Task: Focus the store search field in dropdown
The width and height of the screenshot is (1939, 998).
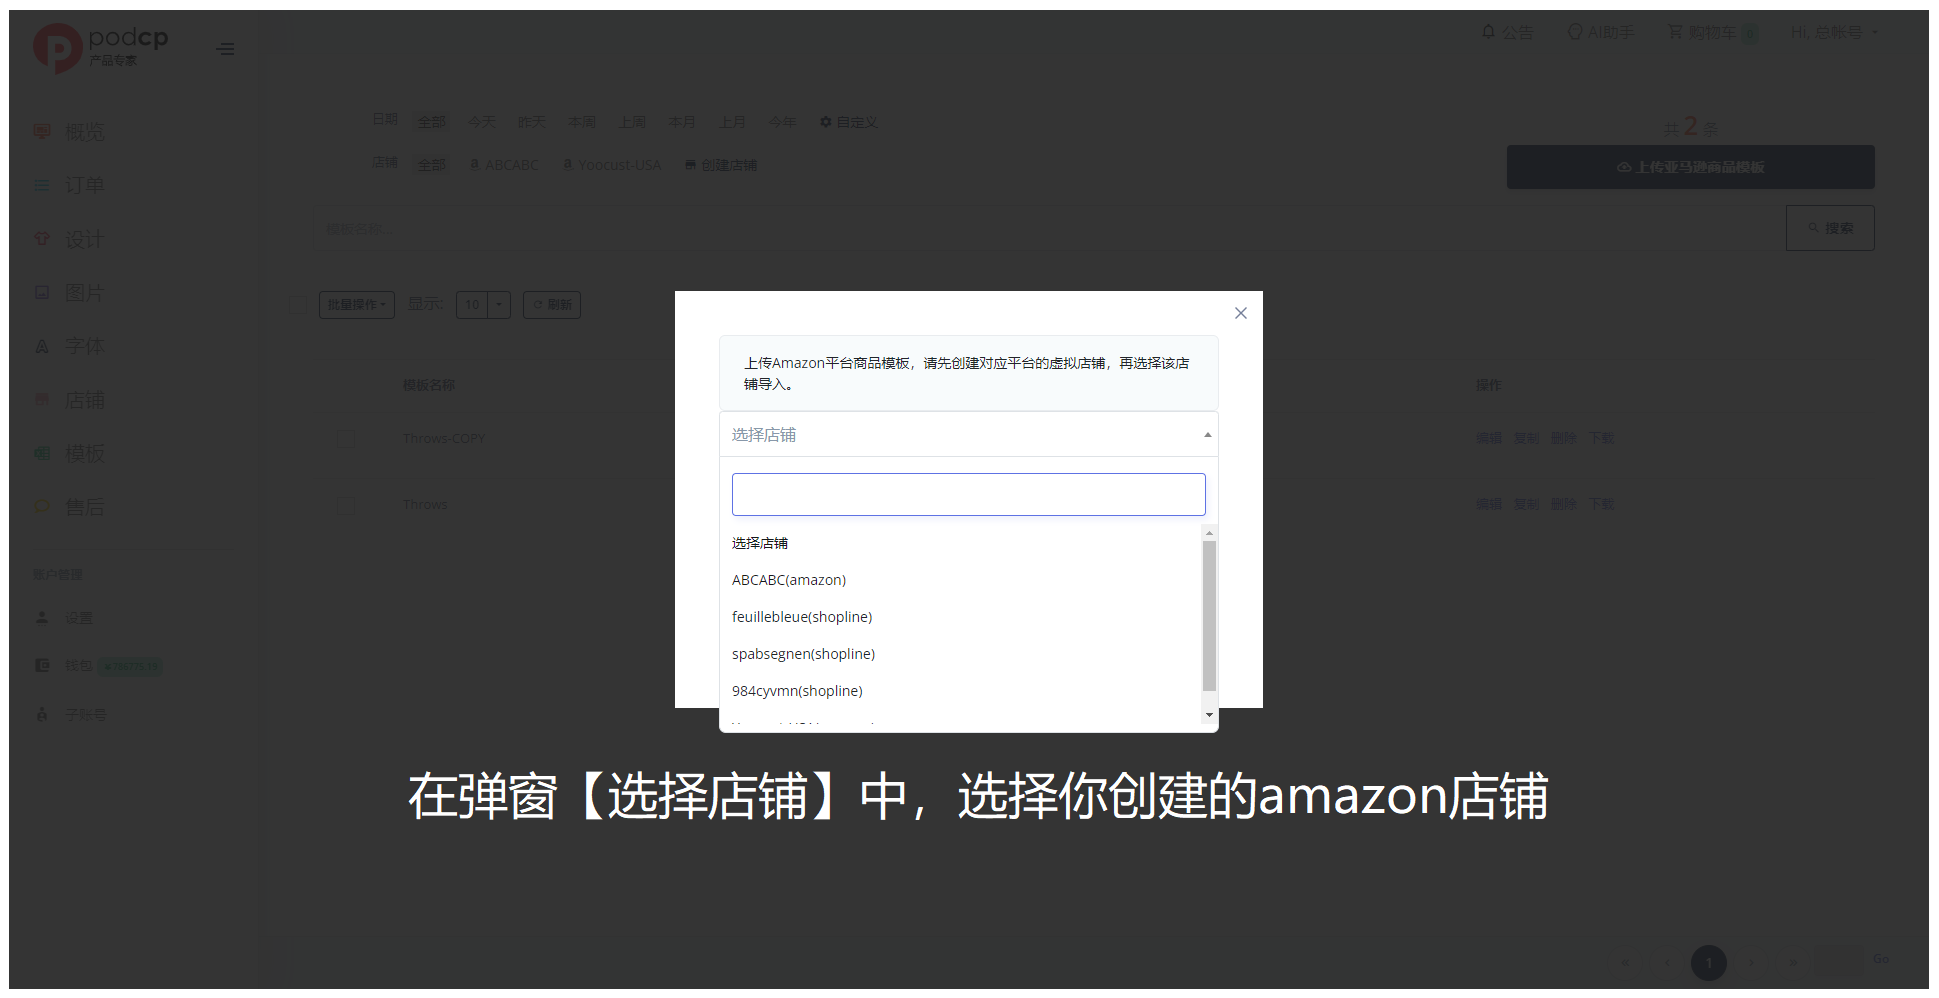Action: point(968,494)
